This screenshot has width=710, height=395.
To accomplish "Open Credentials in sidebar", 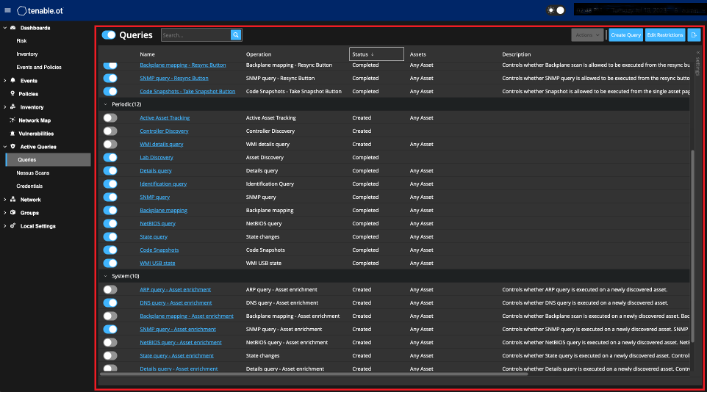I will pos(29,186).
